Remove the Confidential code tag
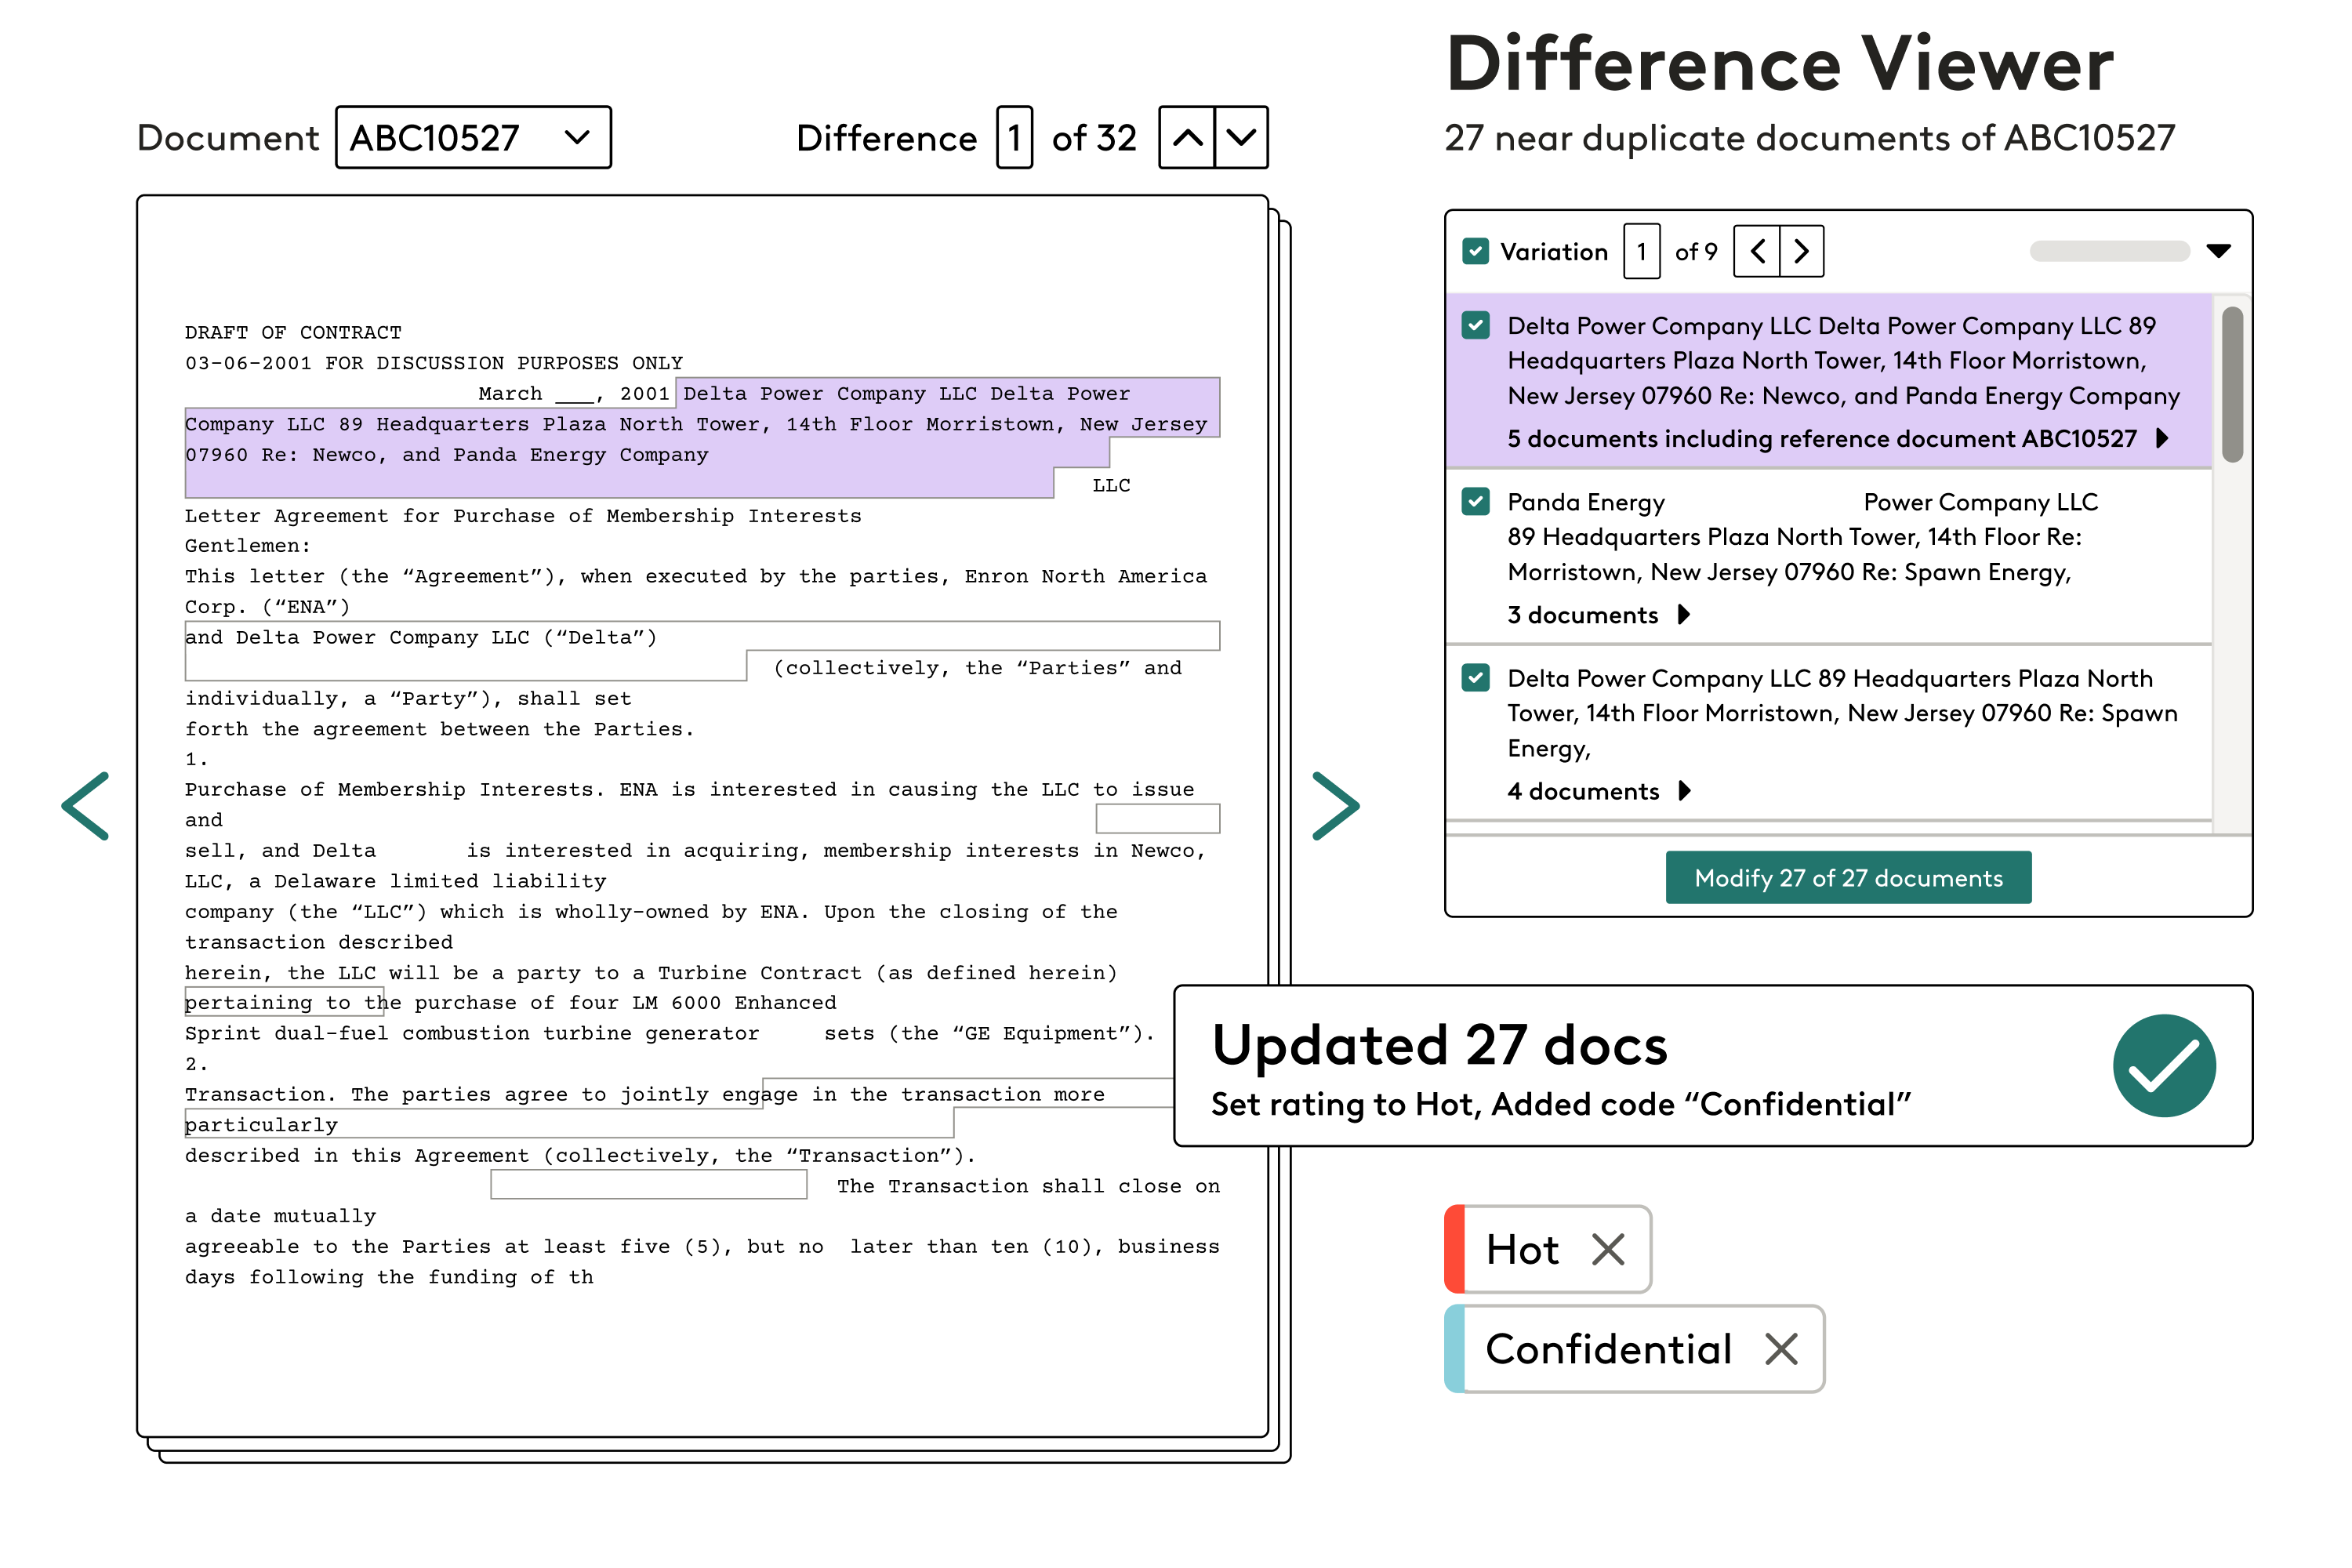The height and width of the screenshot is (1568, 2352). click(1781, 1349)
